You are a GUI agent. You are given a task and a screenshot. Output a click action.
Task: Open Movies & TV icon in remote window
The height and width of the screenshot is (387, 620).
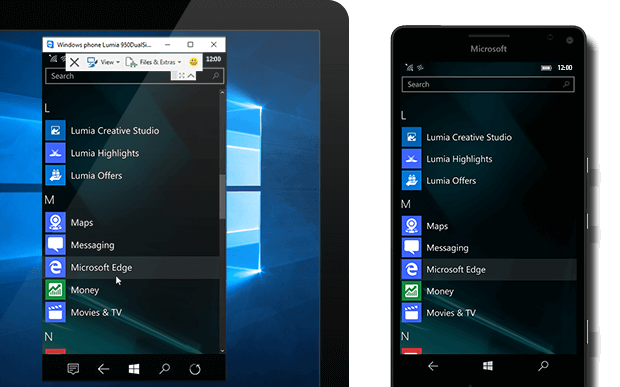[x=55, y=312]
